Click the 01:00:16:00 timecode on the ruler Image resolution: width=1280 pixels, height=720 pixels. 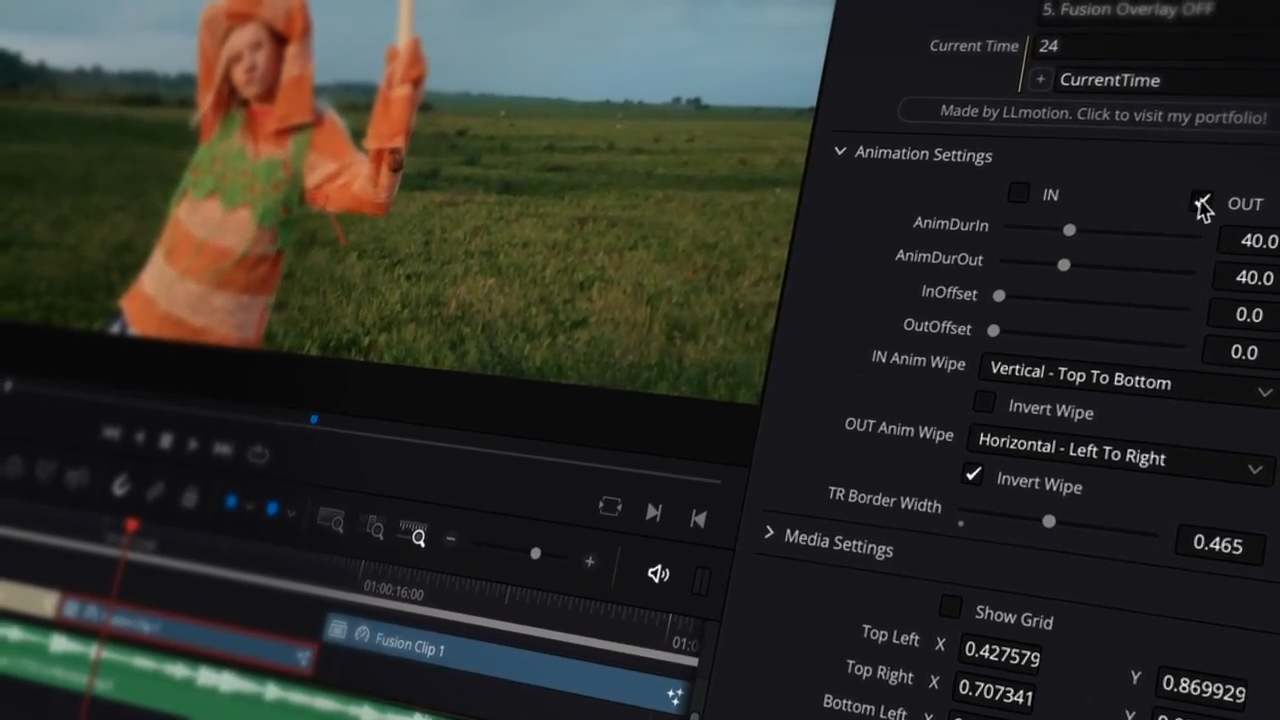[393, 590]
